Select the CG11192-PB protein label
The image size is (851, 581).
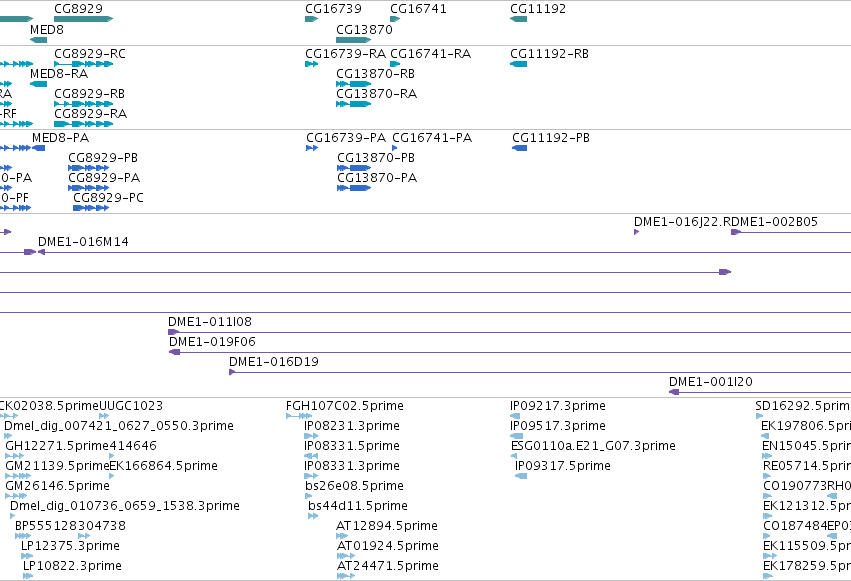(551, 138)
